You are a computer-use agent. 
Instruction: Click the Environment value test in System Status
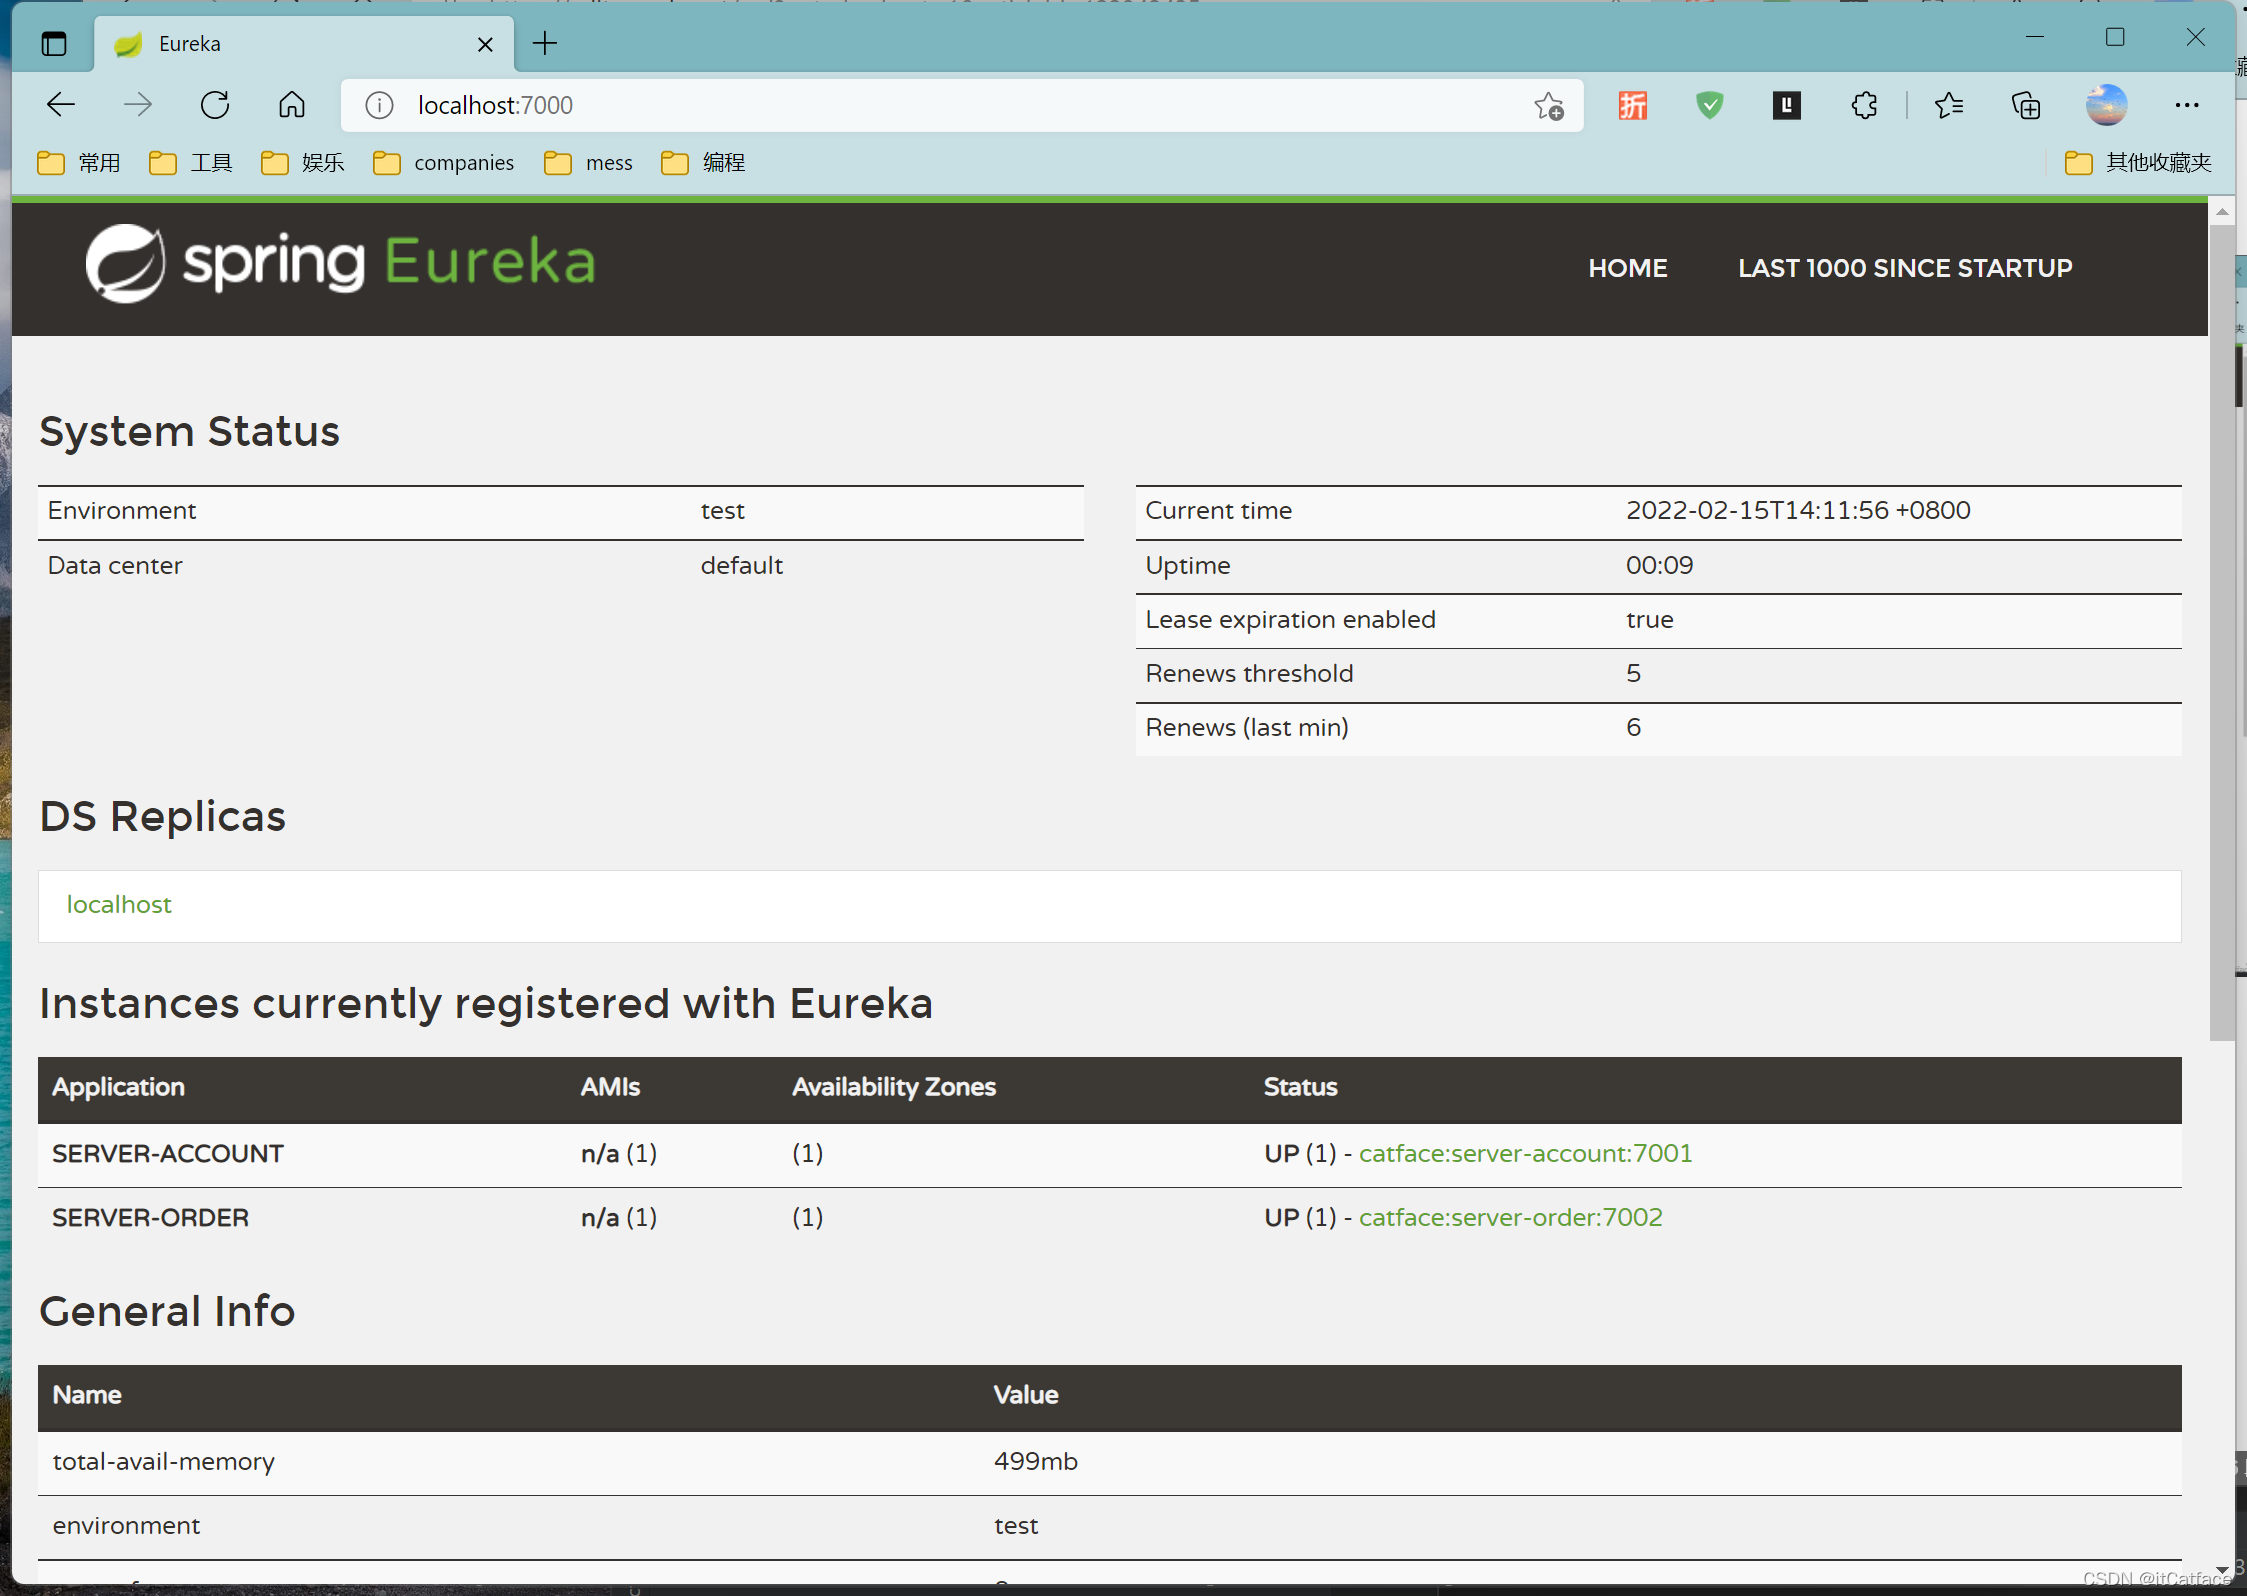click(x=722, y=511)
